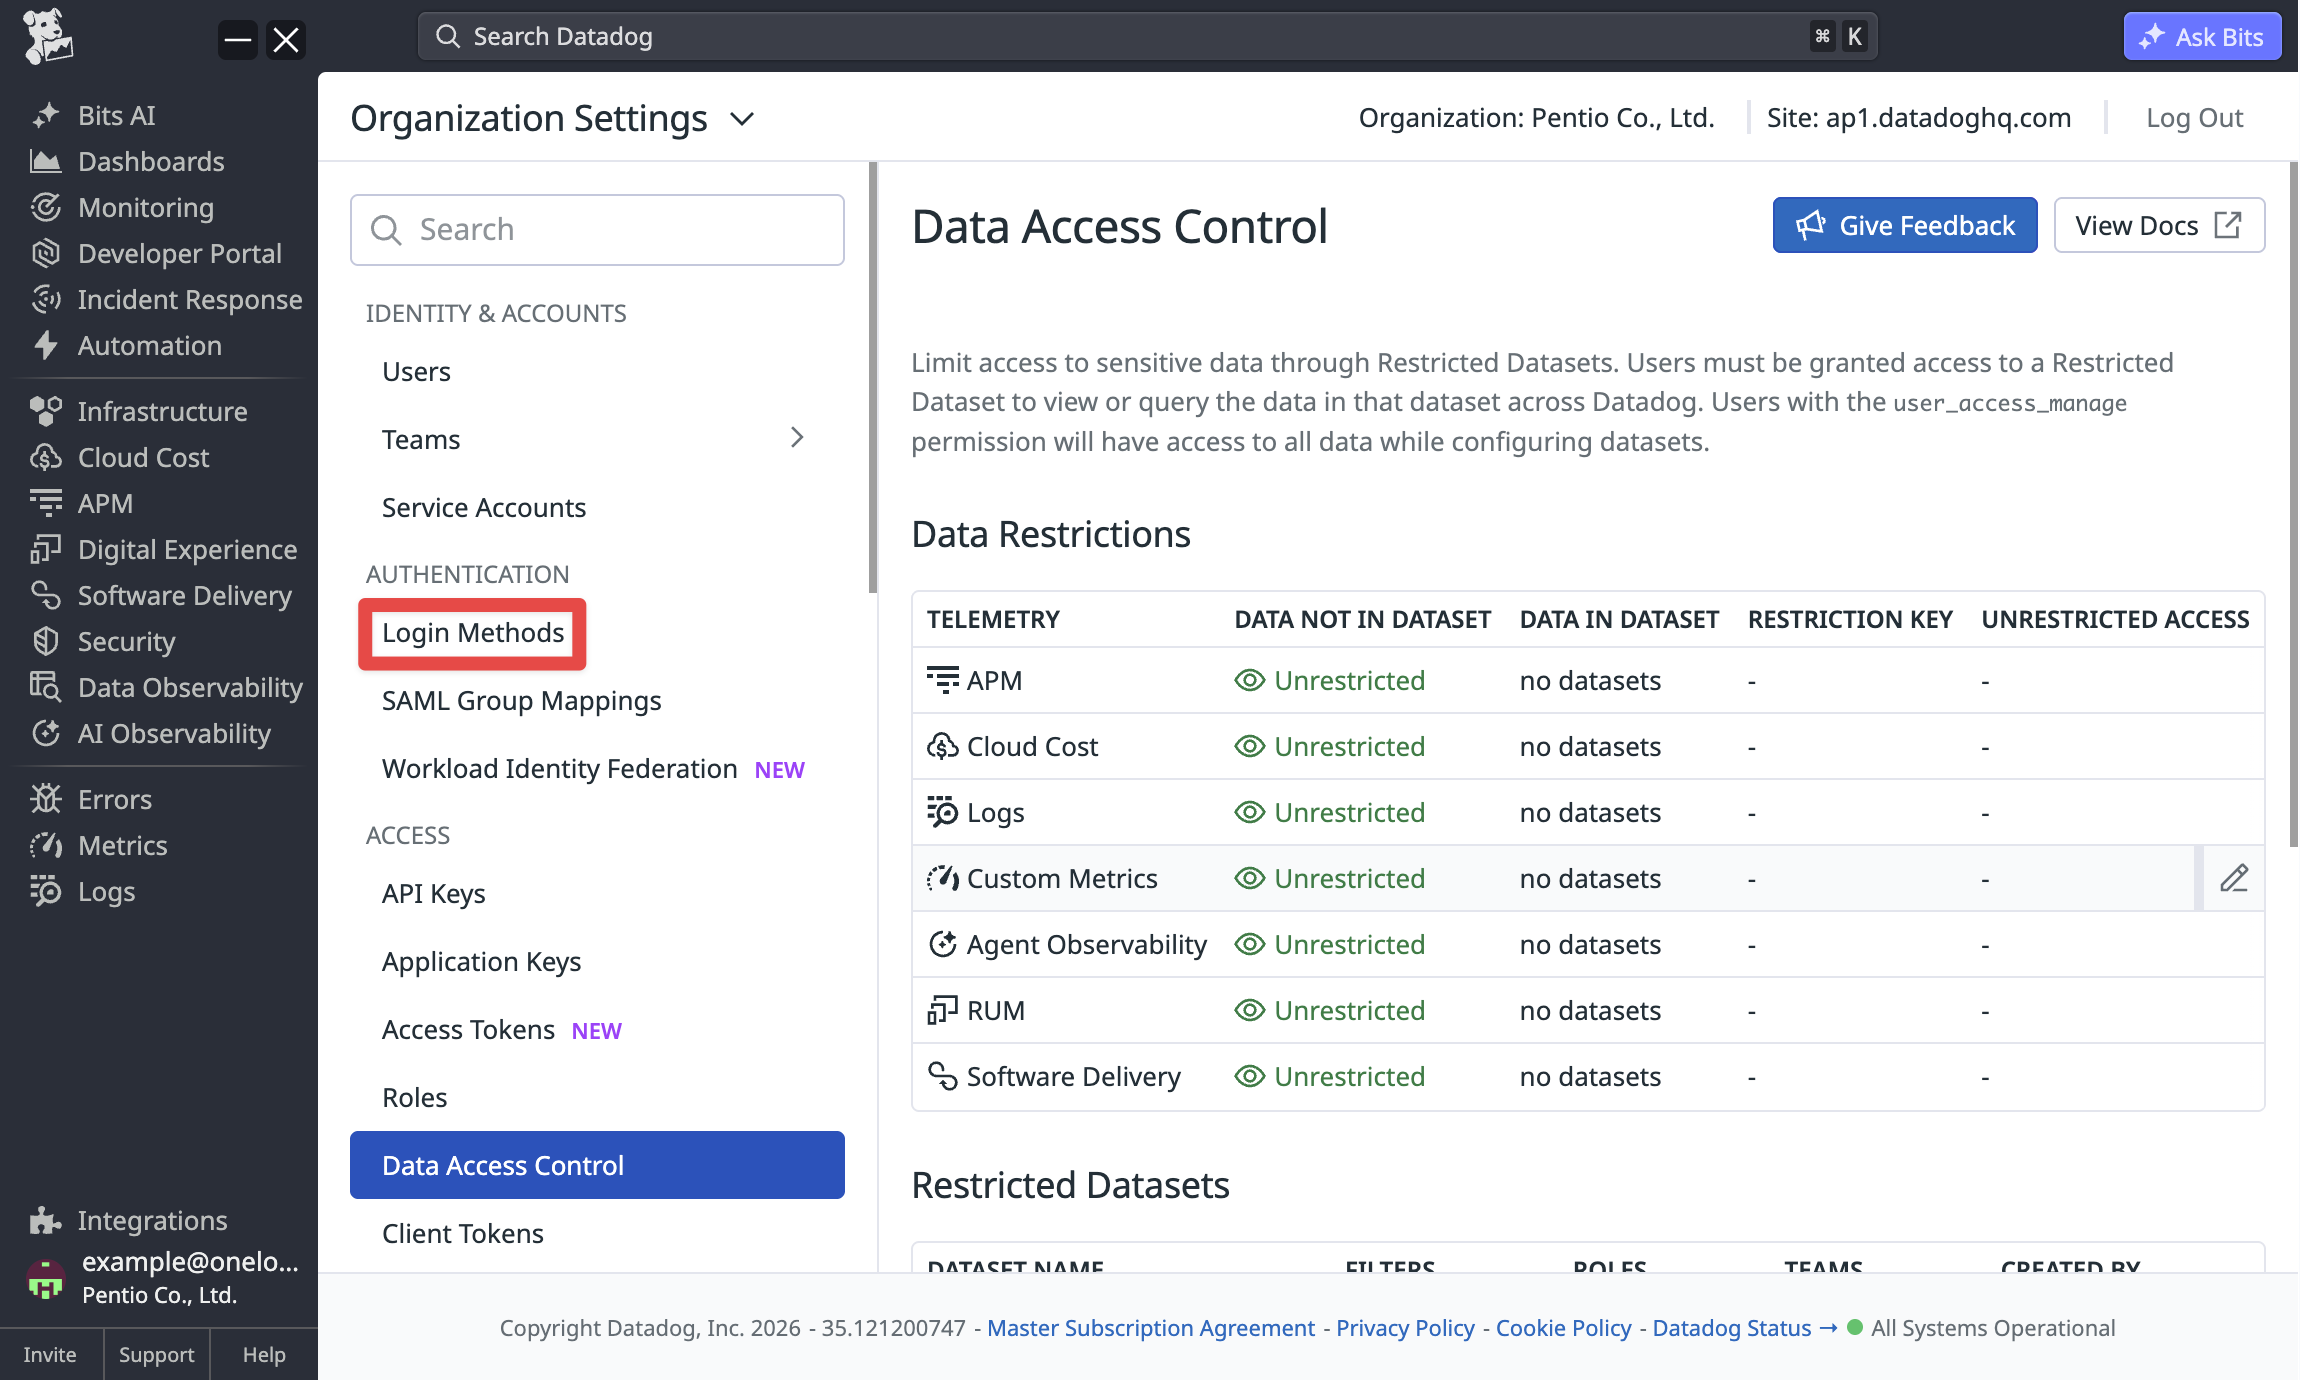Viewport: 2300px width, 1380px height.
Task: Click Unrestricted in the Agent Observability row
Action: click(1349, 944)
